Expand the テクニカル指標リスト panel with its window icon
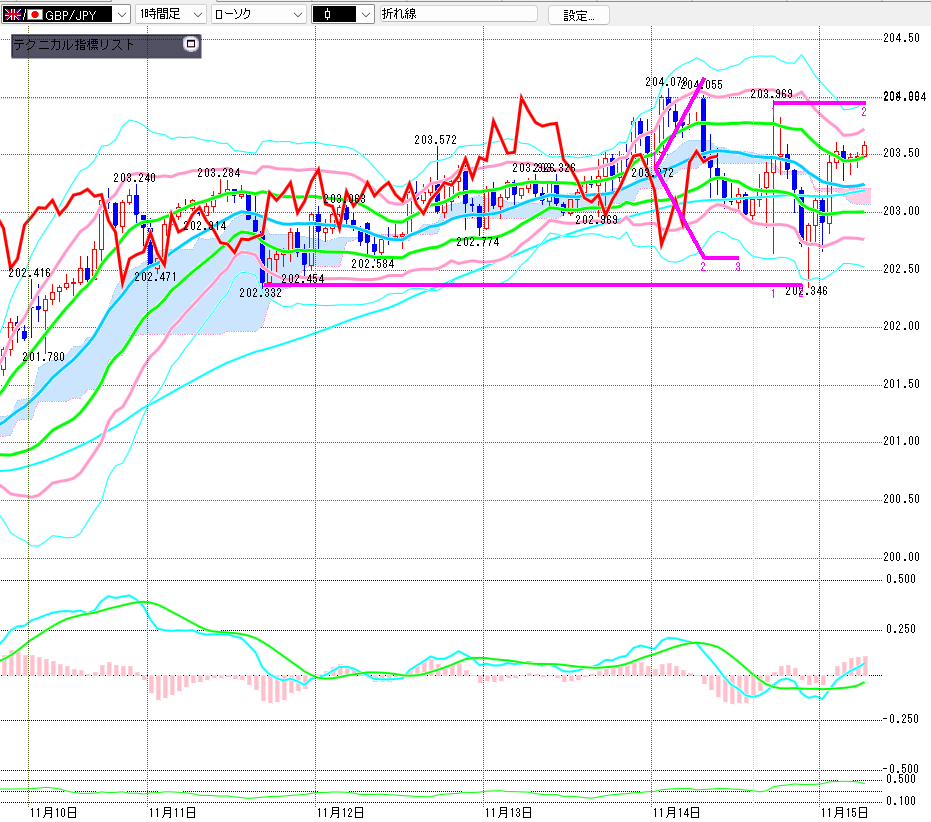 click(191, 45)
